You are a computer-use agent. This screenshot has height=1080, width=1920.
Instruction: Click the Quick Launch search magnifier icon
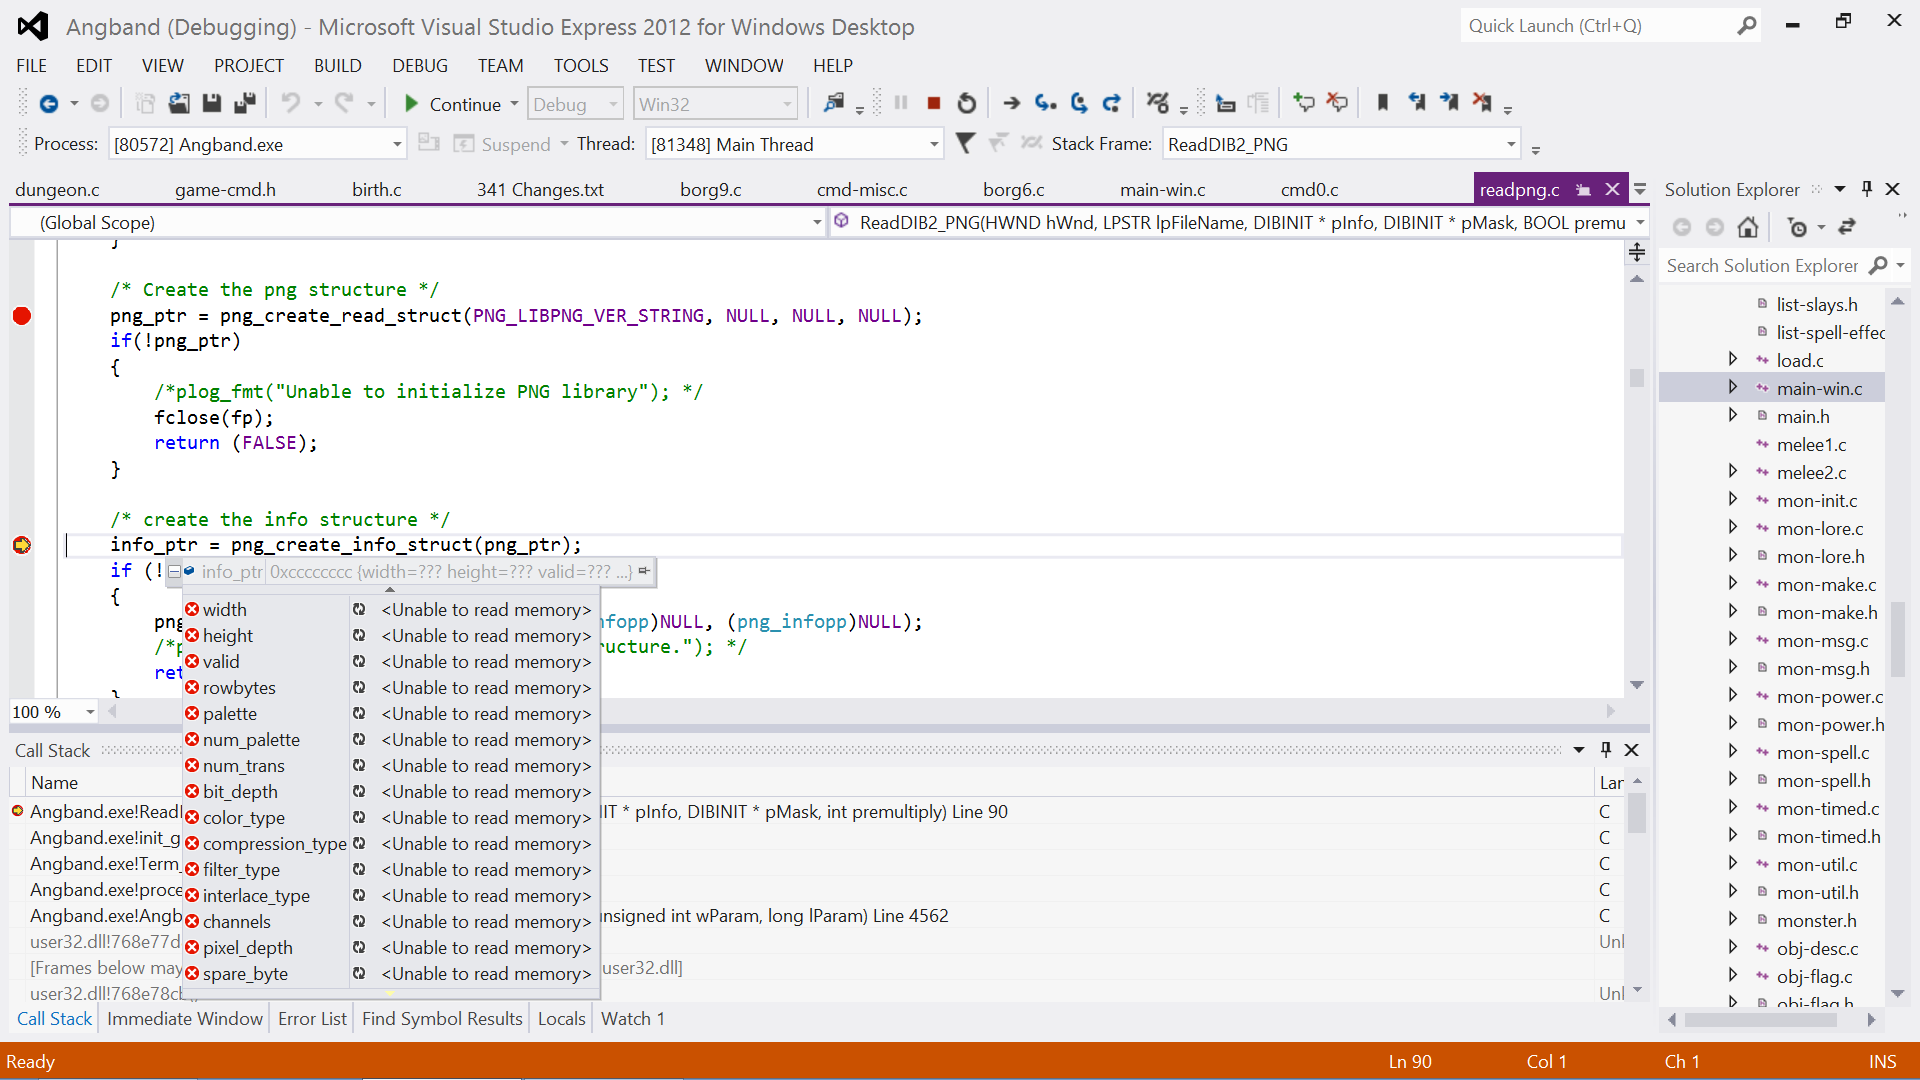[1747, 26]
